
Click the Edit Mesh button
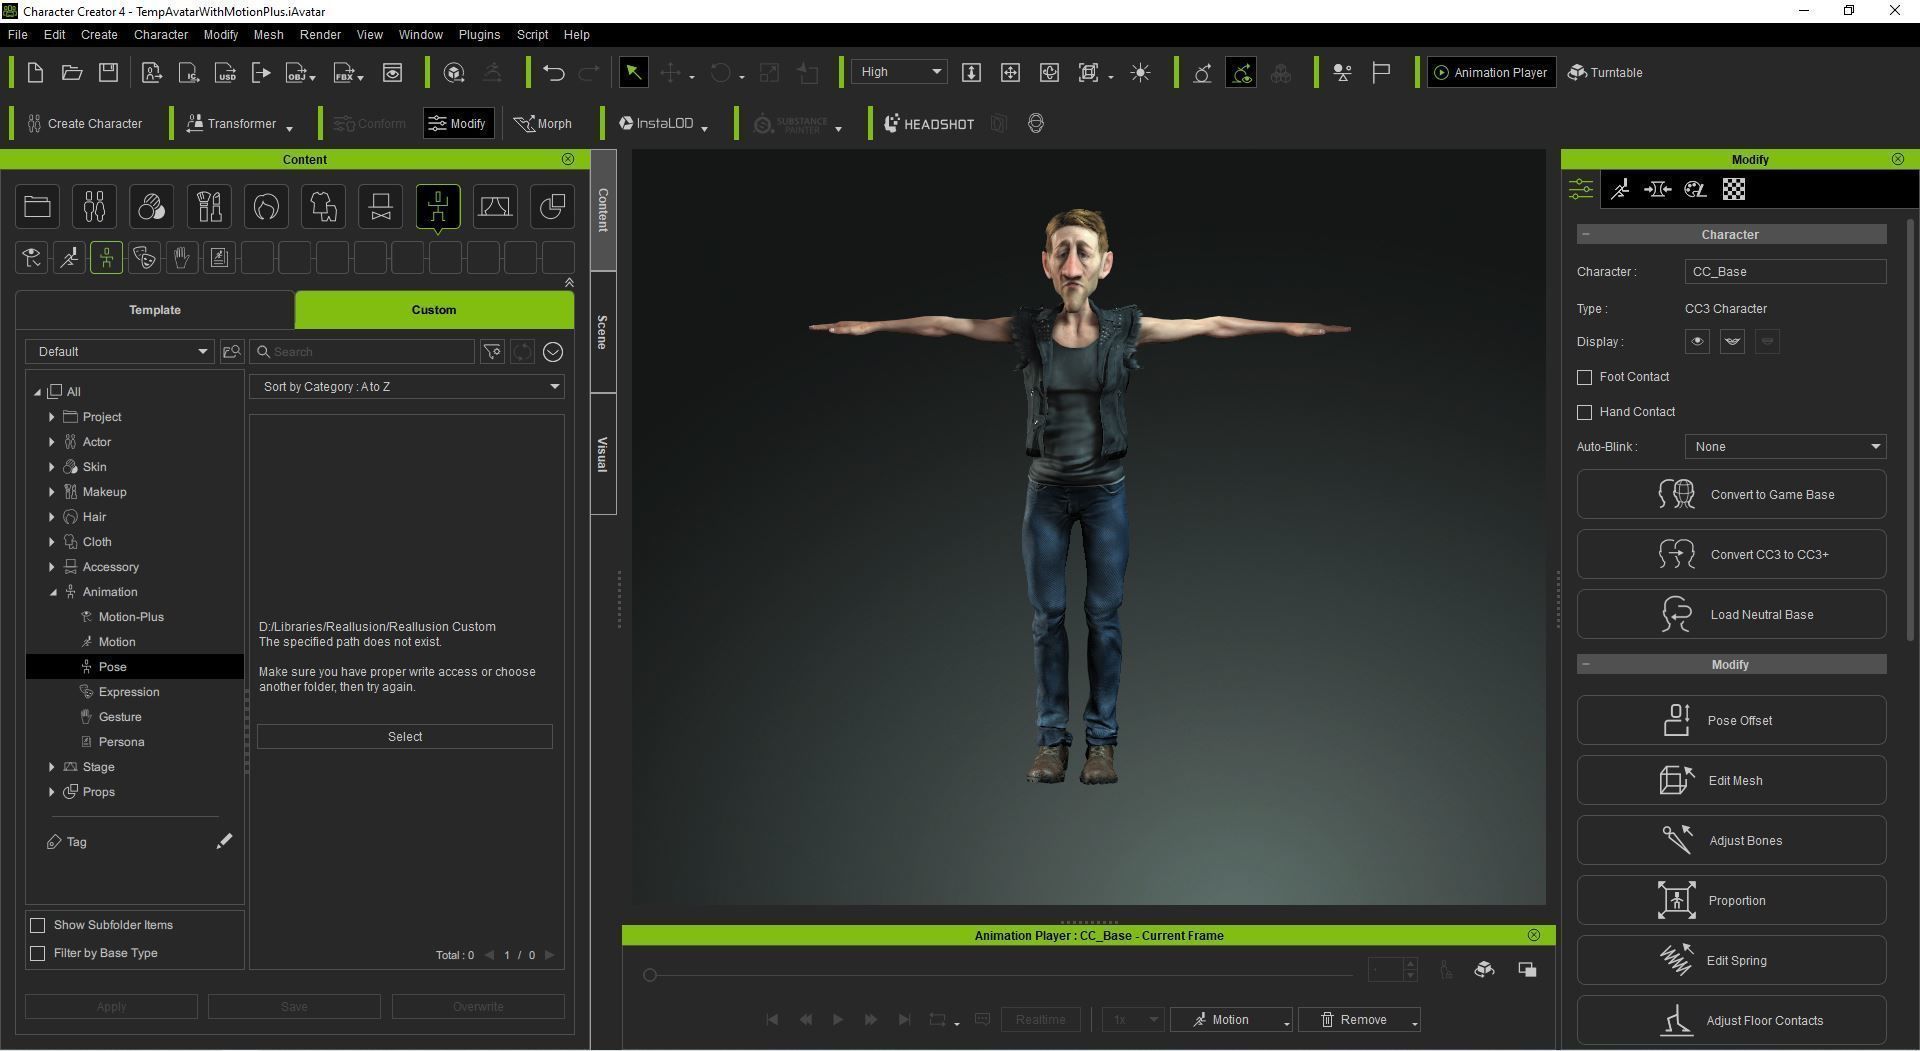pos(1731,780)
